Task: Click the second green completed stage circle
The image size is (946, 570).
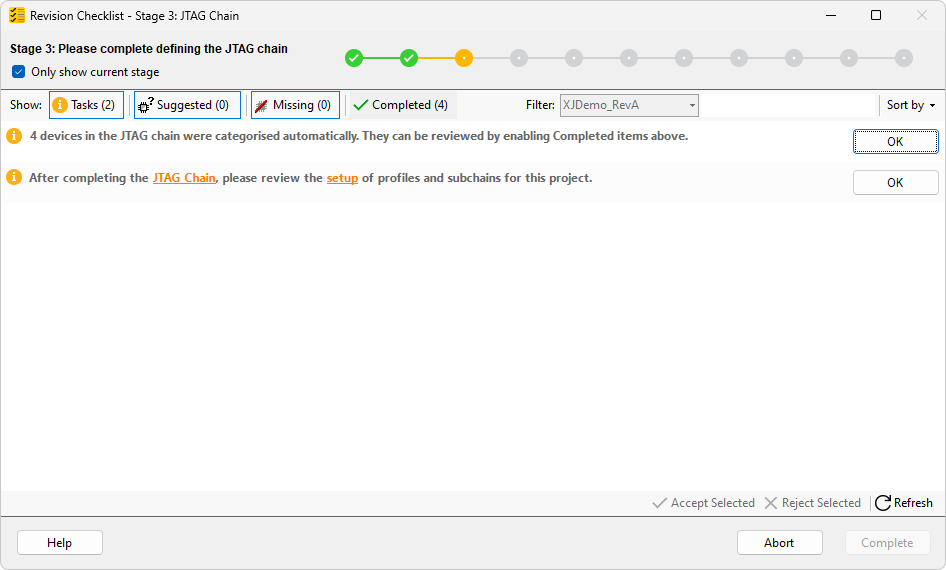Action: tap(409, 58)
